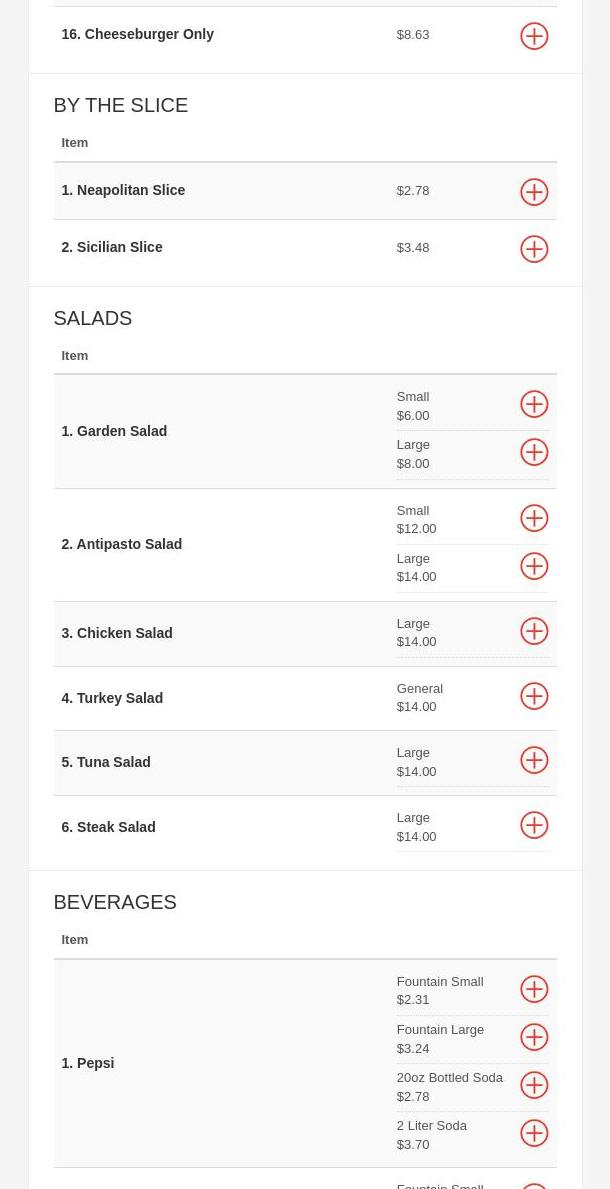
Task: Add Pepsi Fountain Large to order
Action: pos(534,1037)
